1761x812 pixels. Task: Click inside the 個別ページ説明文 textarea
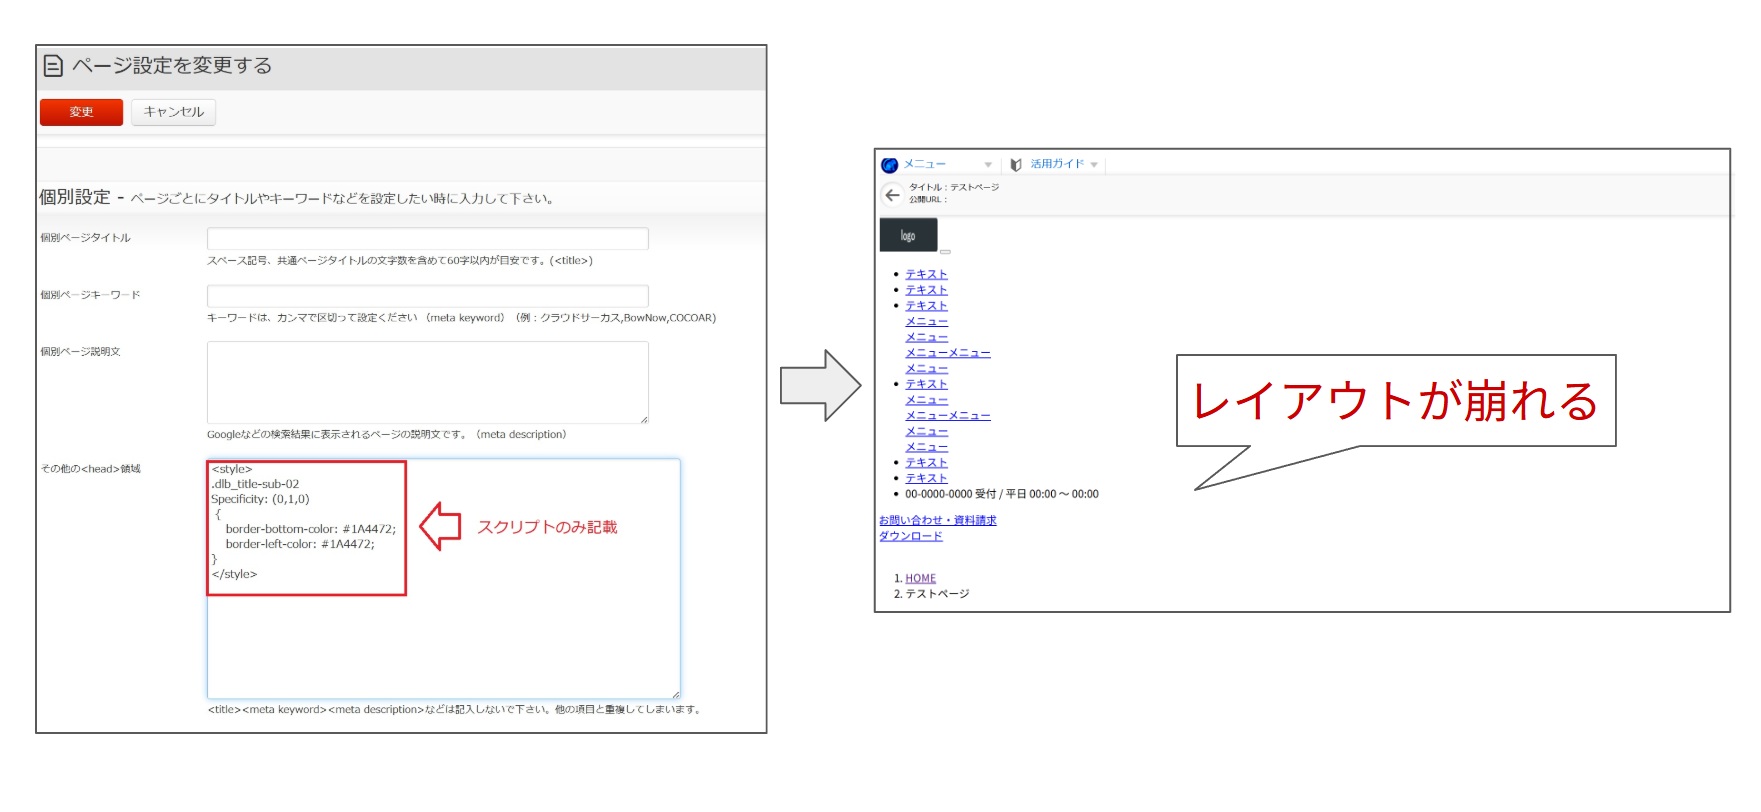(x=428, y=382)
